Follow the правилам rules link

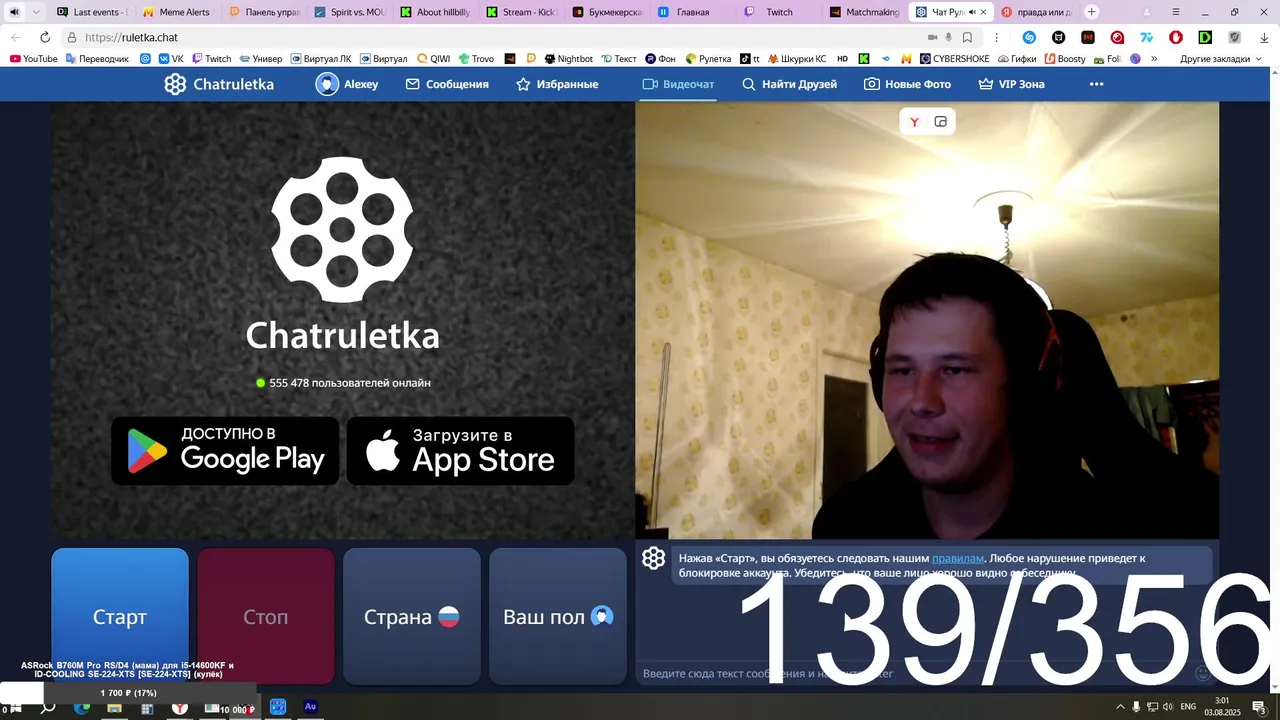pos(957,558)
